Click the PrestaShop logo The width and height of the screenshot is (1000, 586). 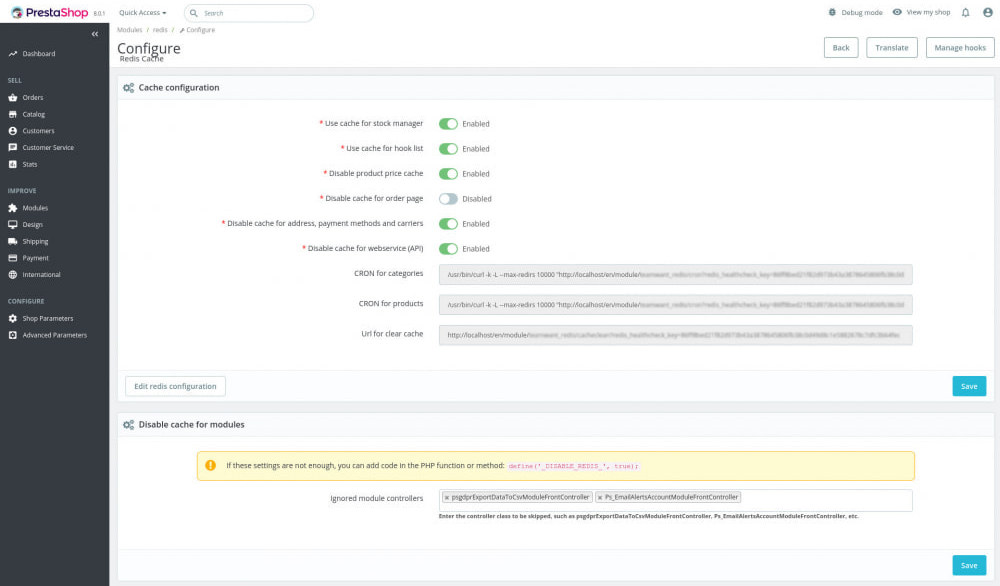click(50, 12)
